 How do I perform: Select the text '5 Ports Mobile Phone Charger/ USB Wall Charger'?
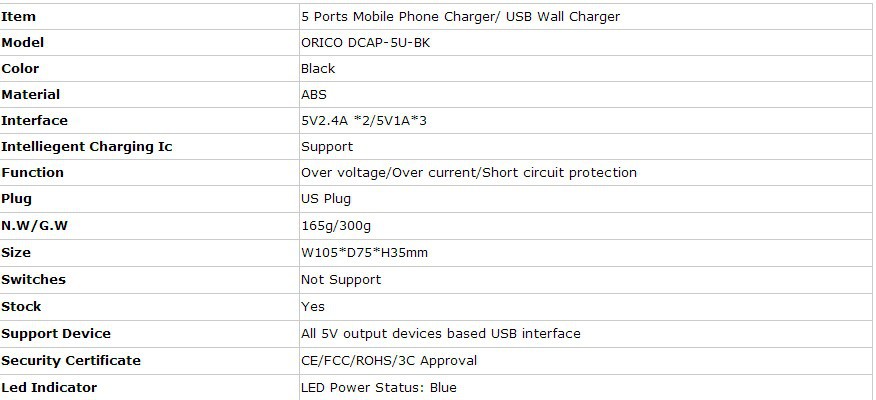click(x=460, y=17)
